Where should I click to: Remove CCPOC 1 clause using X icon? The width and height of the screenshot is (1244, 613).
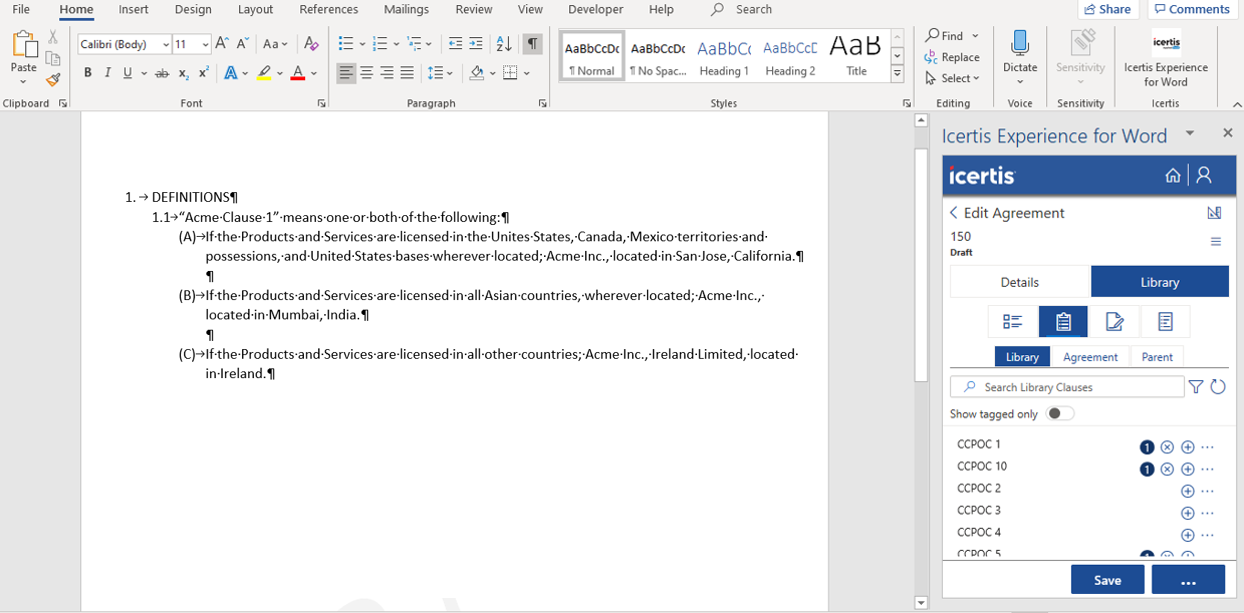pos(1167,447)
